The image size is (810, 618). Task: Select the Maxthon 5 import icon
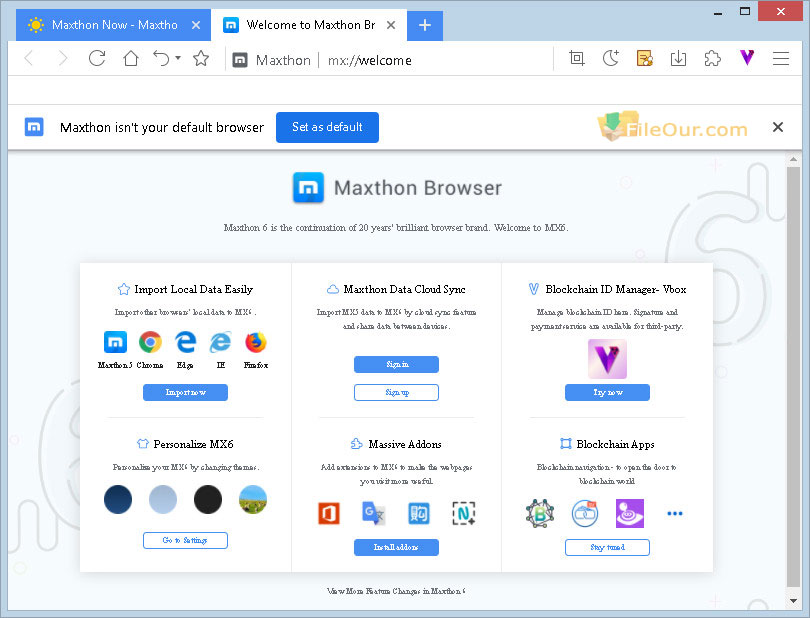(x=115, y=342)
